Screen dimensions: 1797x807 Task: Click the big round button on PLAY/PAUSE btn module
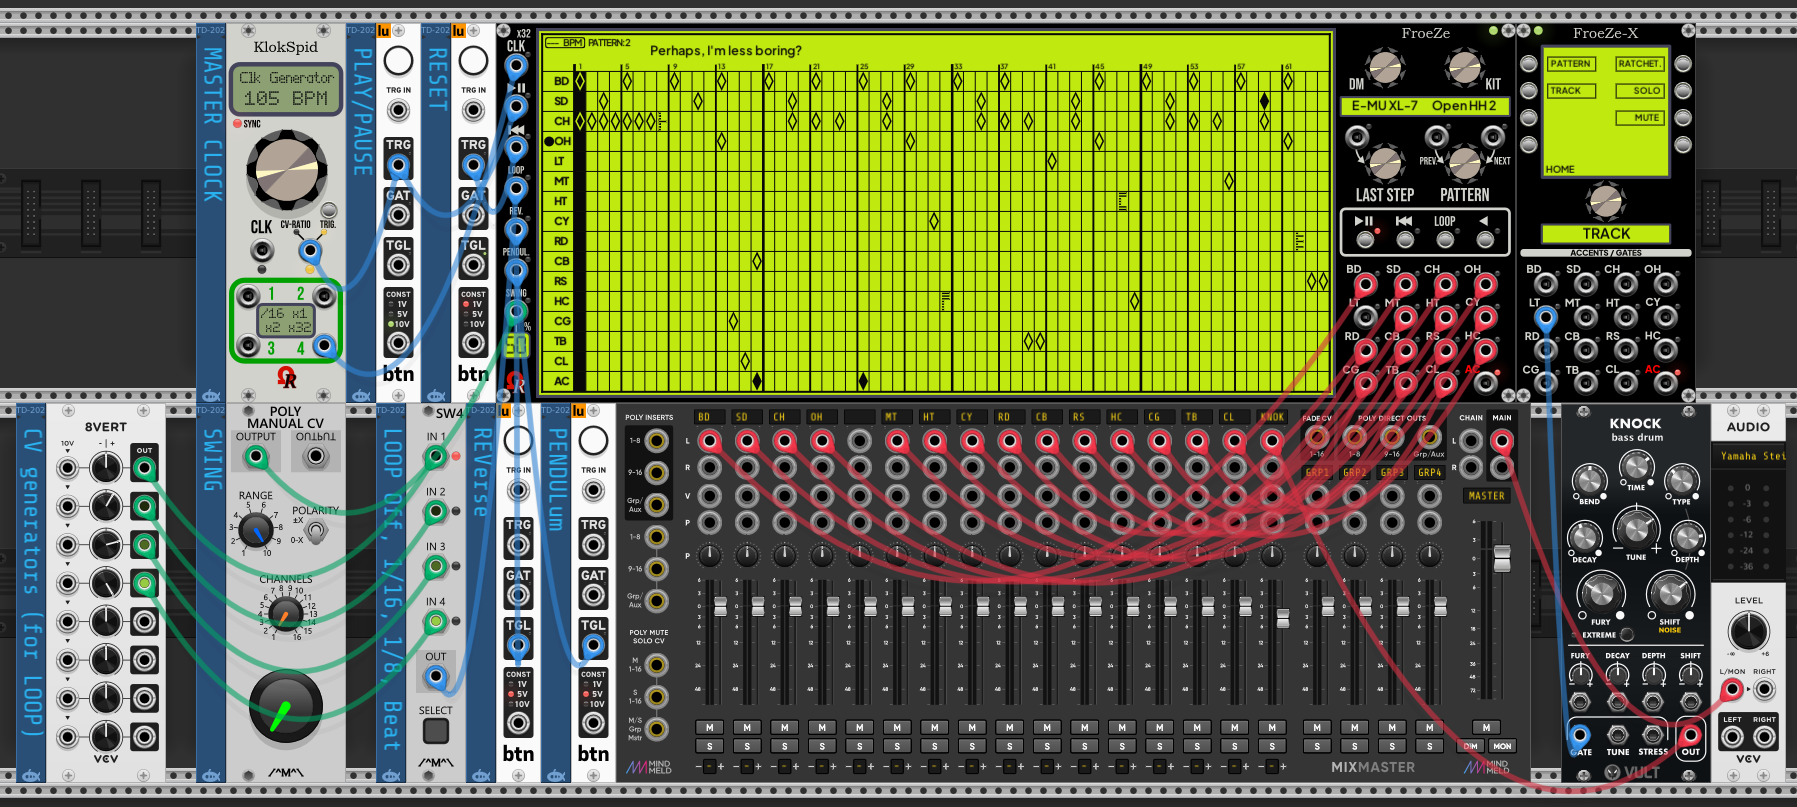click(398, 61)
